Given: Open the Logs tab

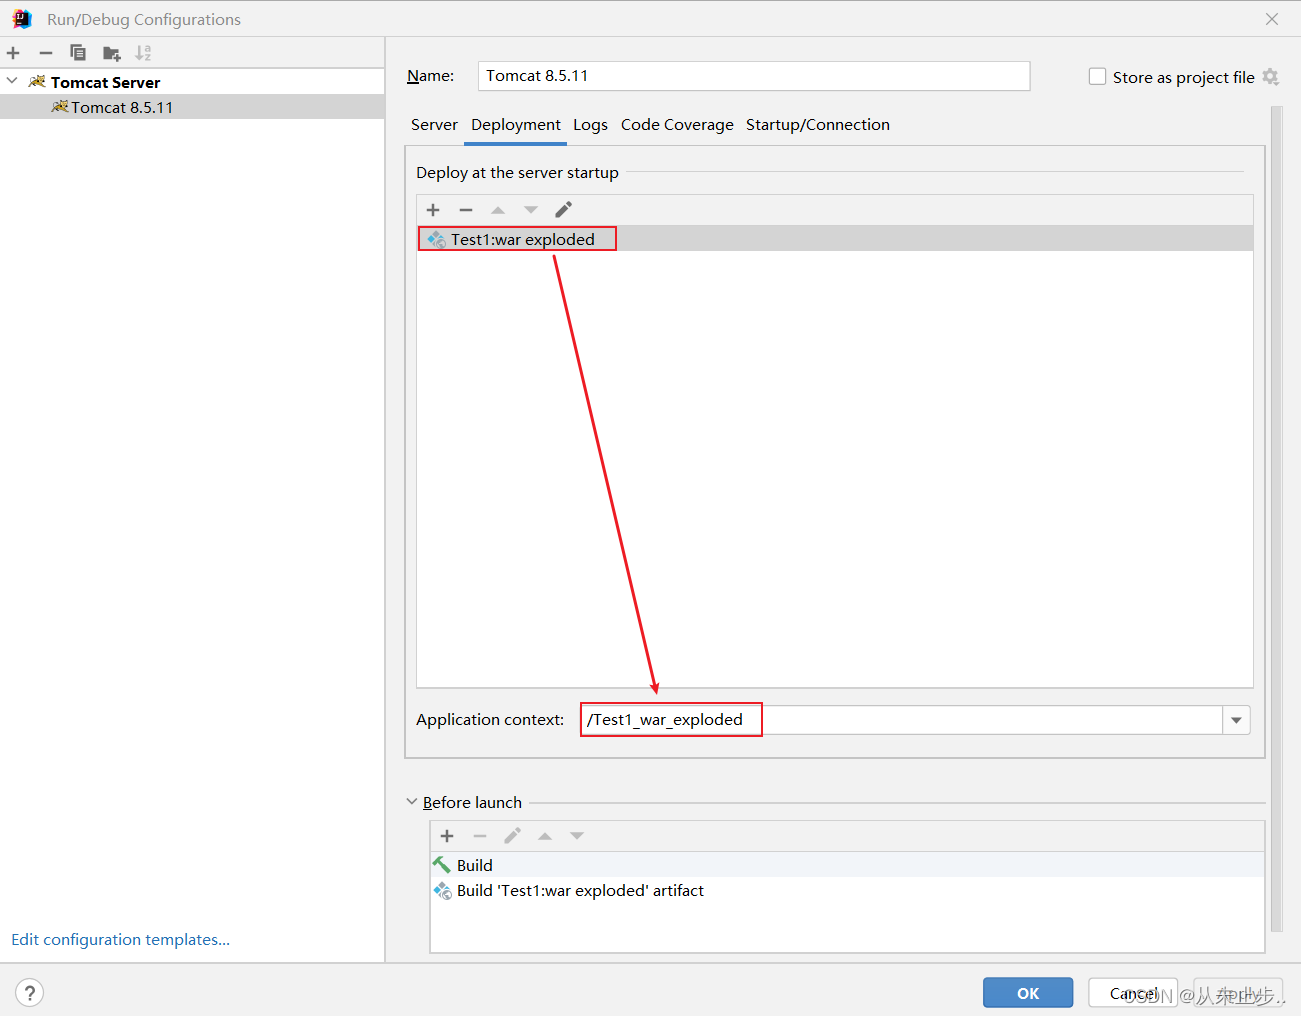Looking at the screenshot, I should pyautogui.click(x=590, y=125).
